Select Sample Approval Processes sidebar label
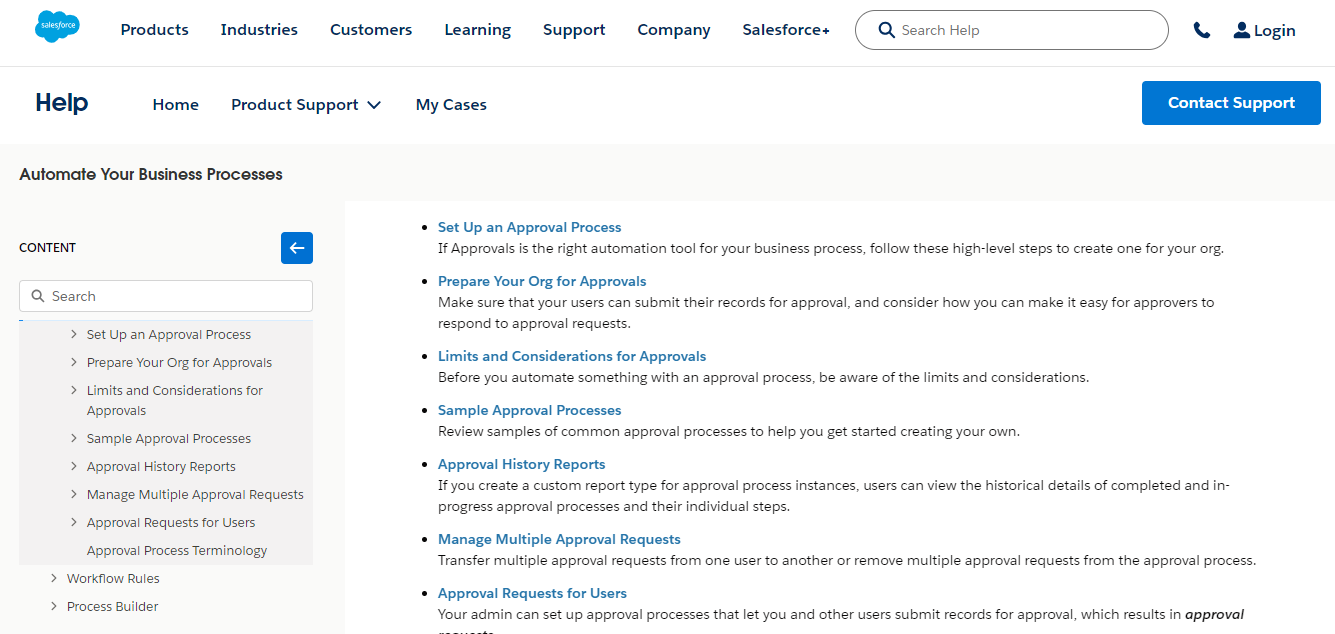 (x=169, y=438)
